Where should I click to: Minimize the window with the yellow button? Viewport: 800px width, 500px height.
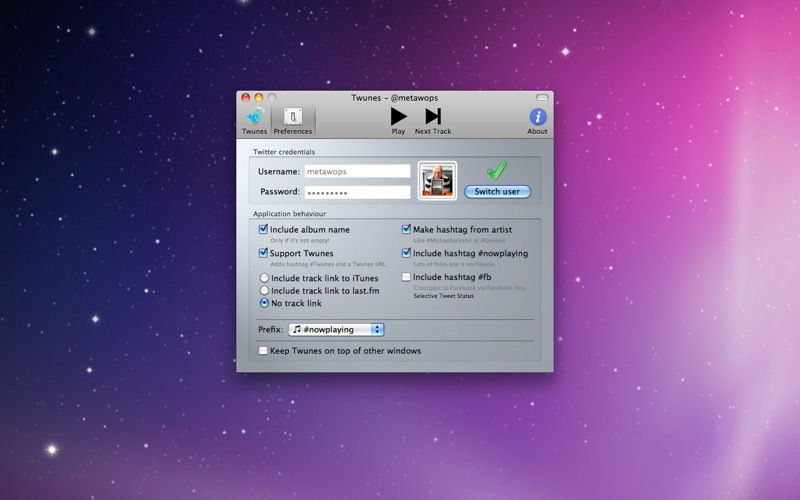[x=259, y=97]
